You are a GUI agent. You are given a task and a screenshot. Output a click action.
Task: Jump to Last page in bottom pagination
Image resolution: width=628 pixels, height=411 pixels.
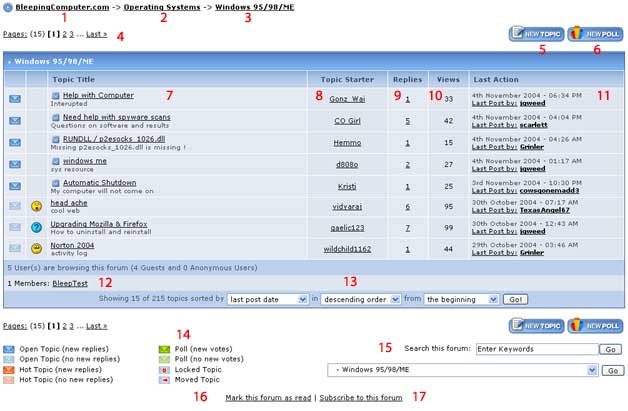(x=97, y=326)
